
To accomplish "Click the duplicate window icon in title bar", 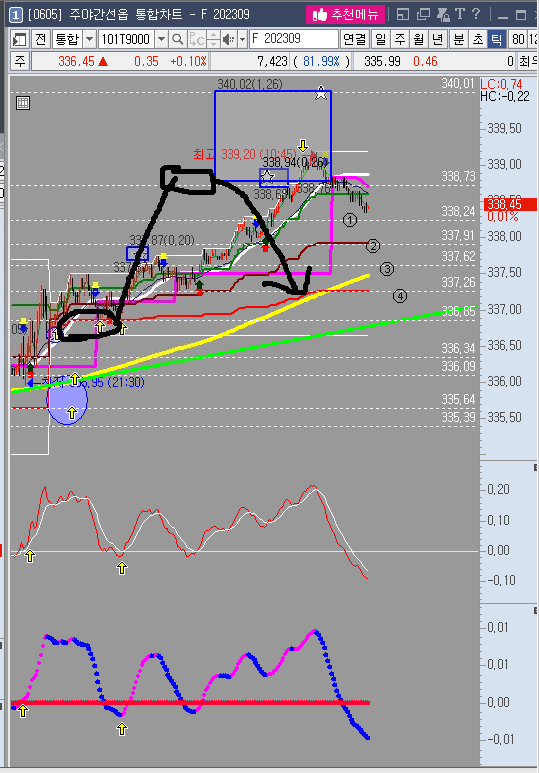I will point(423,14).
